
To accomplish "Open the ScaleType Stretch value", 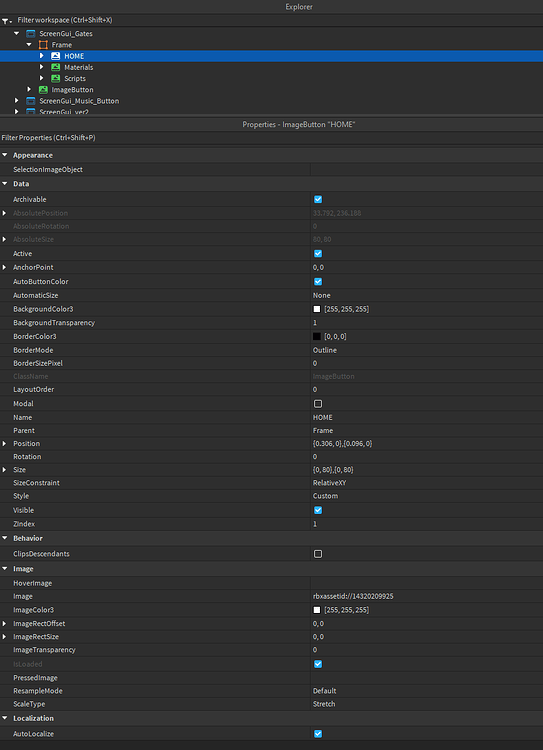I will [426, 704].
